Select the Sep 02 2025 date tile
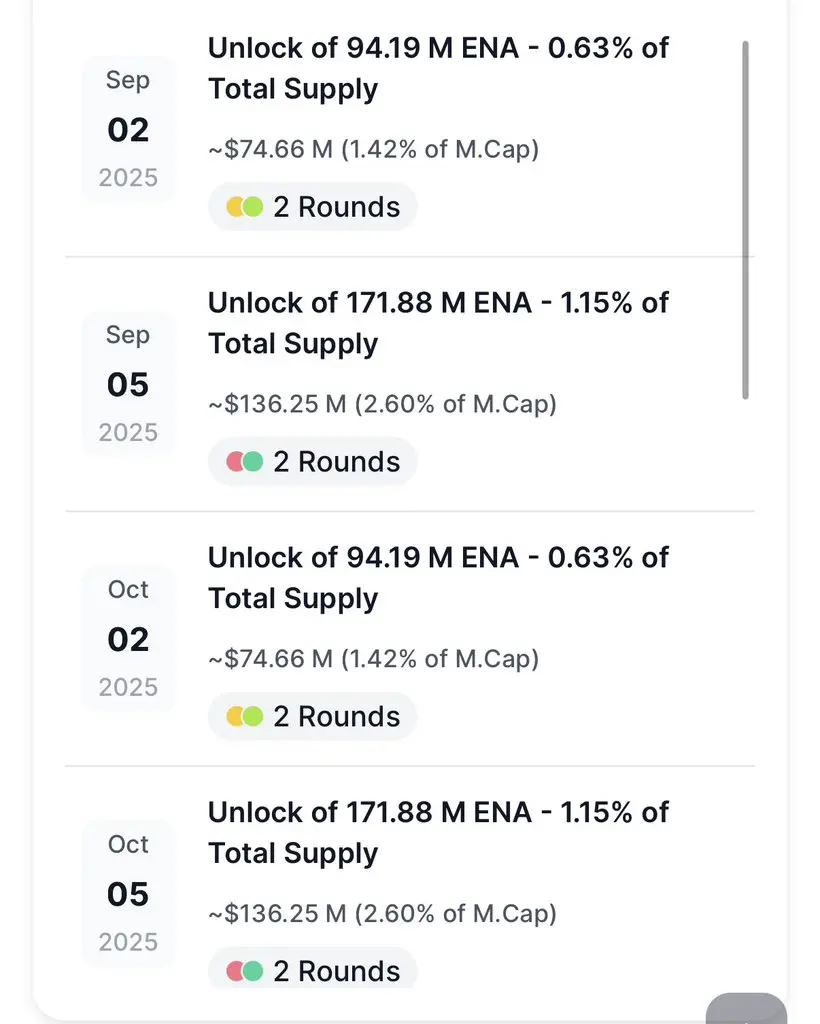The width and height of the screenshot is (820, 1024). pos(129,129)
